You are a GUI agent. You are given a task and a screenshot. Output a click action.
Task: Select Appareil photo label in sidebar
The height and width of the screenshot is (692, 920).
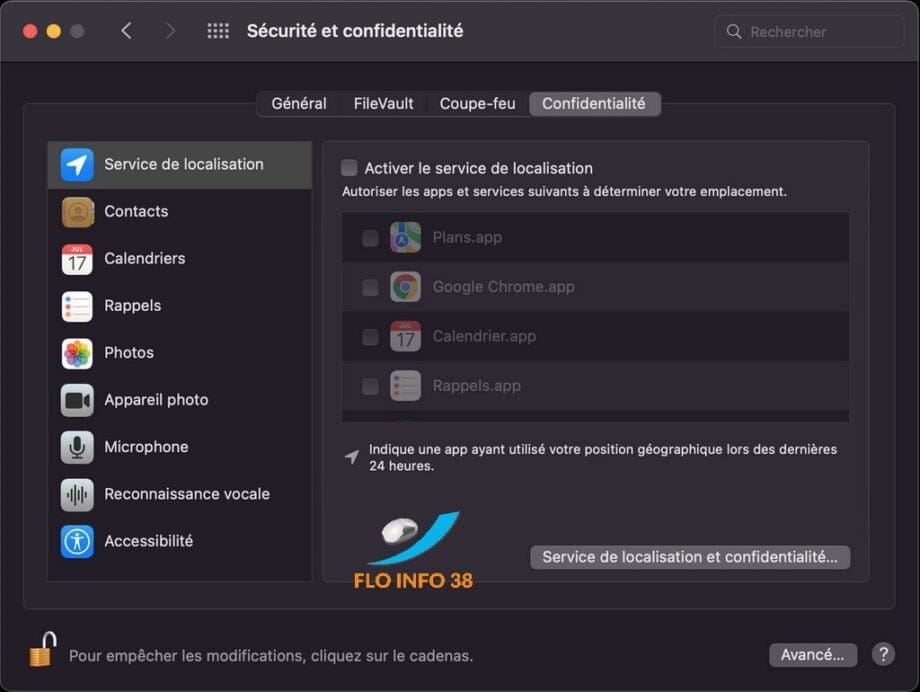coord(157,400)
